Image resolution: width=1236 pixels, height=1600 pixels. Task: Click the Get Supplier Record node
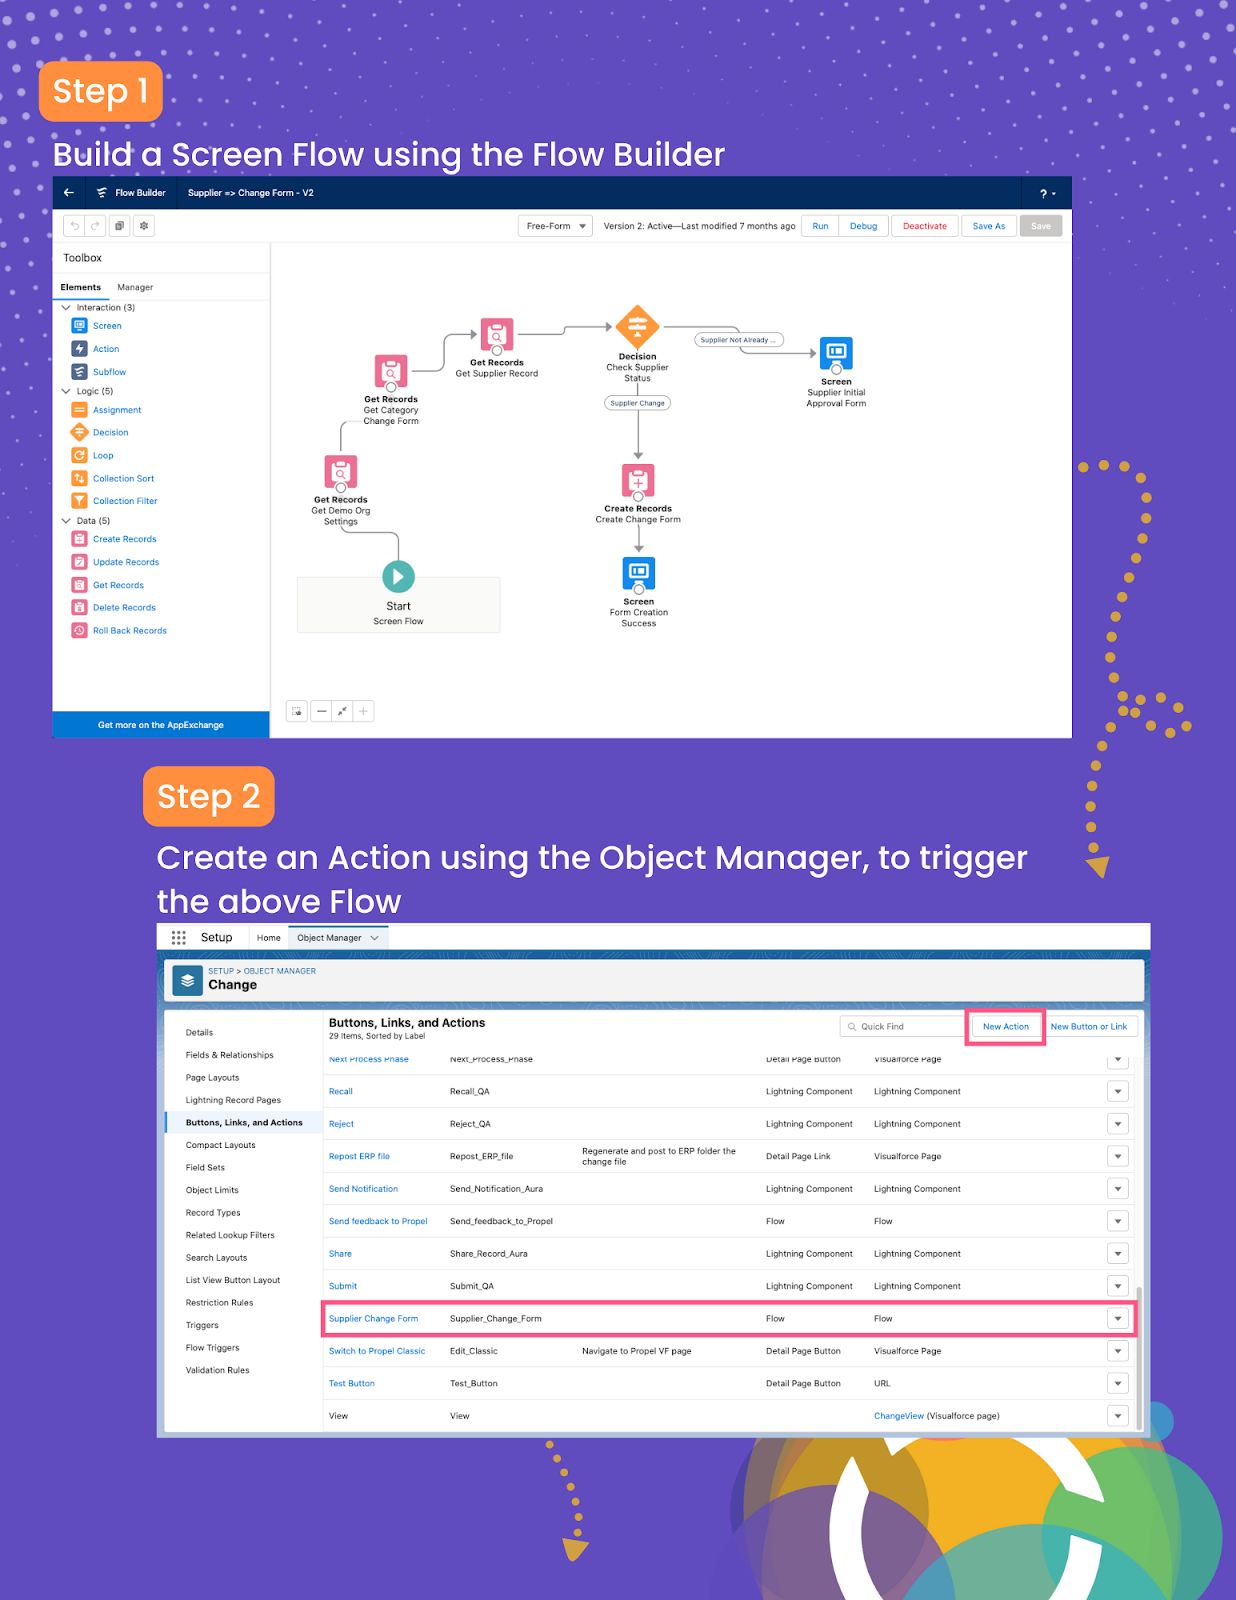pyautogui.click(x=497, y=335)
